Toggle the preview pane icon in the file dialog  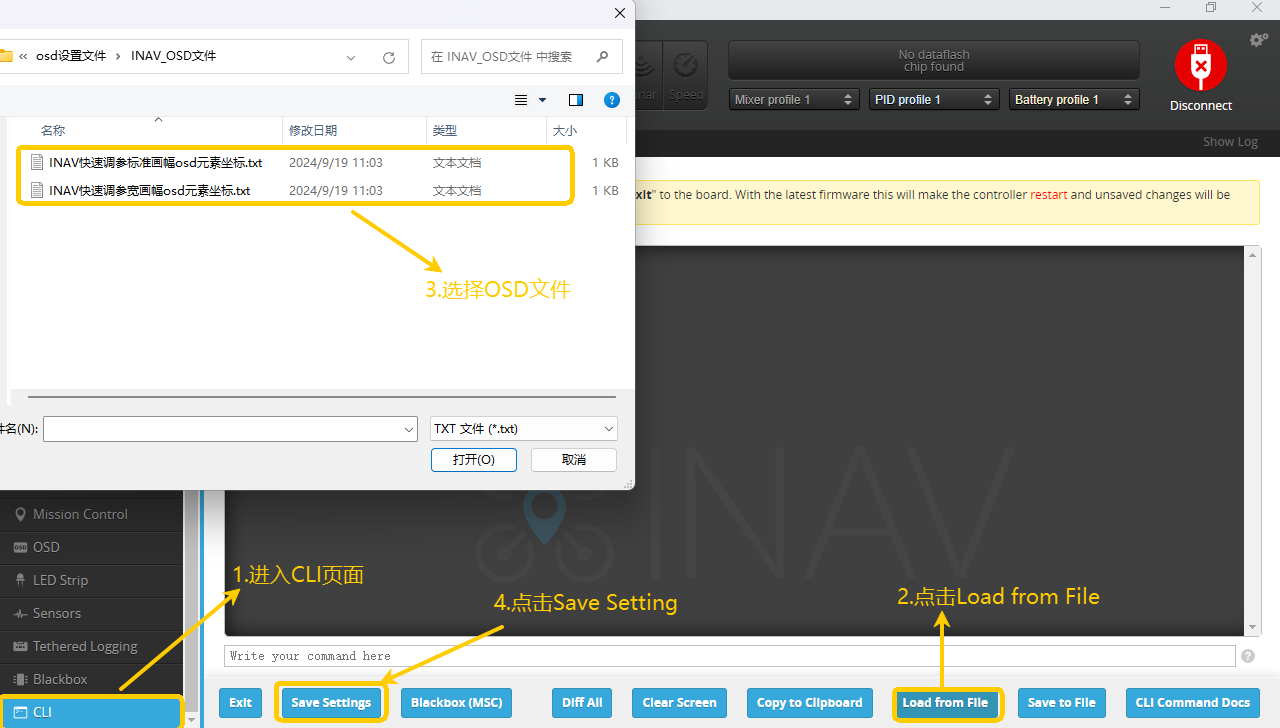(x=575, y=100)
